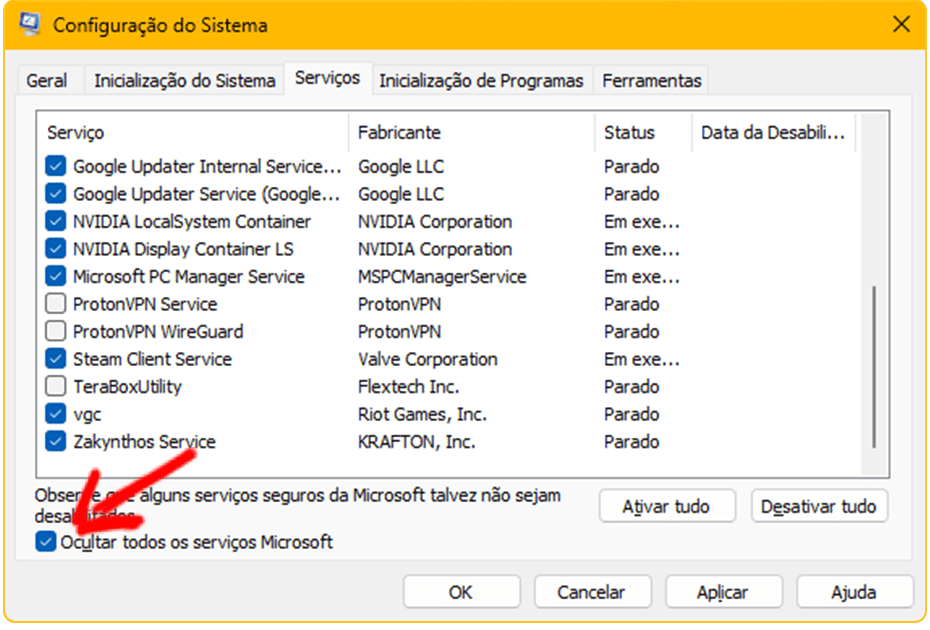The width and height of the screenshot is (930, 630).
Task: Click the Aplicar button
Action: (723, 592)
